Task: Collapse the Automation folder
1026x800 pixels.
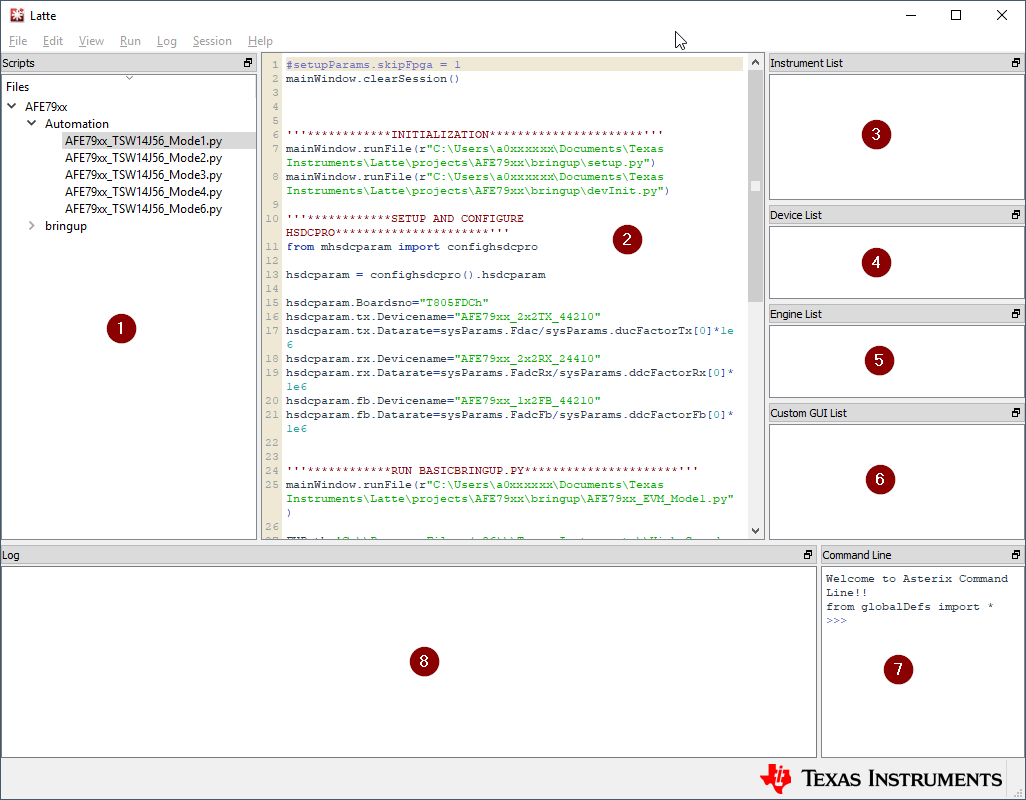Action: pos(31,123)
